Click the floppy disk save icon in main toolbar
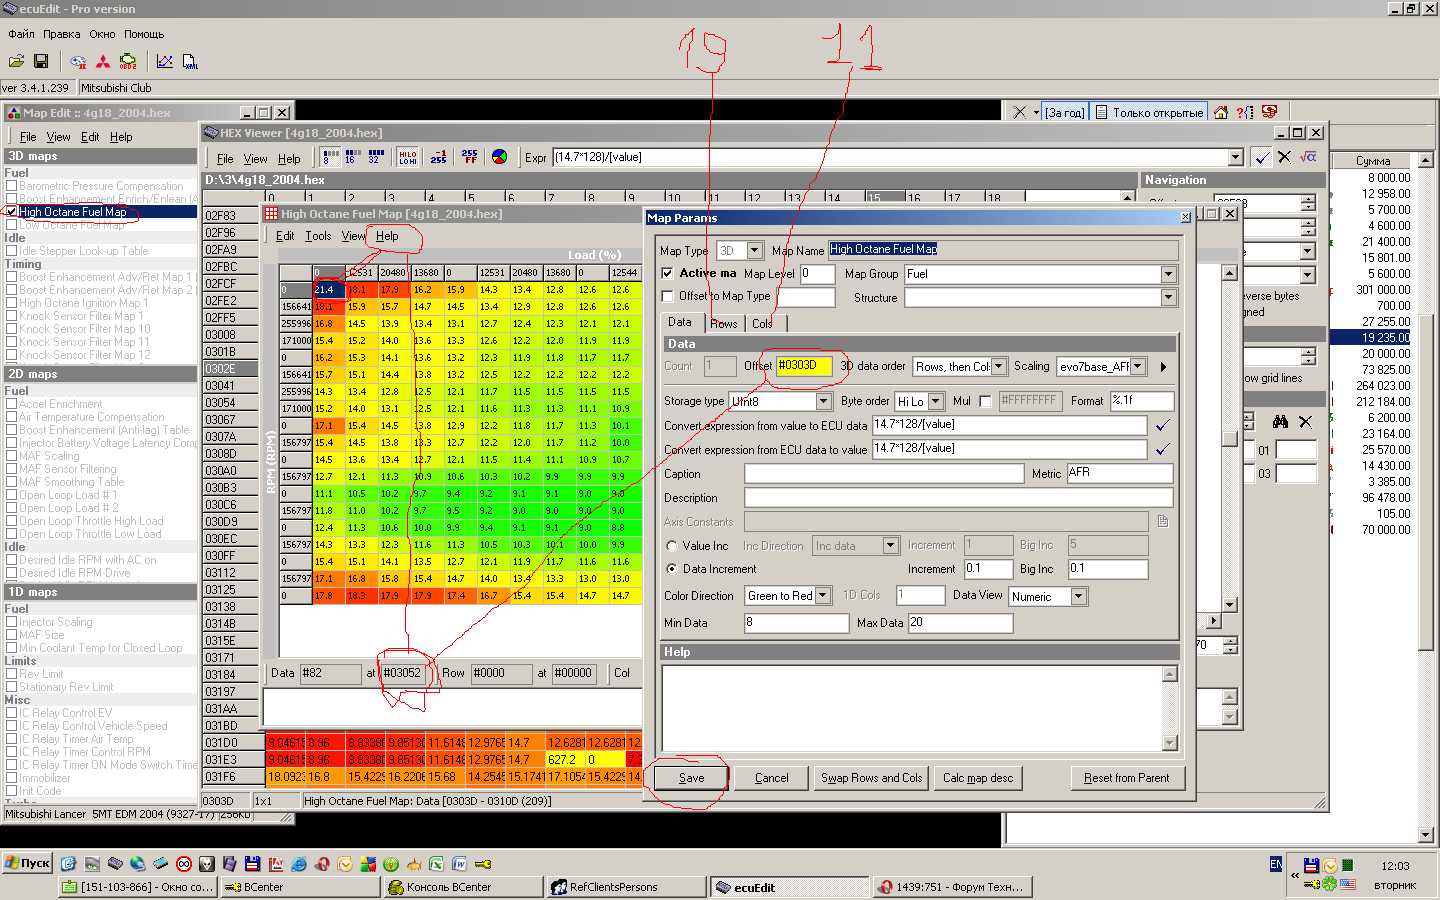This screenshot has height=900, width=1440. [41, 62]
